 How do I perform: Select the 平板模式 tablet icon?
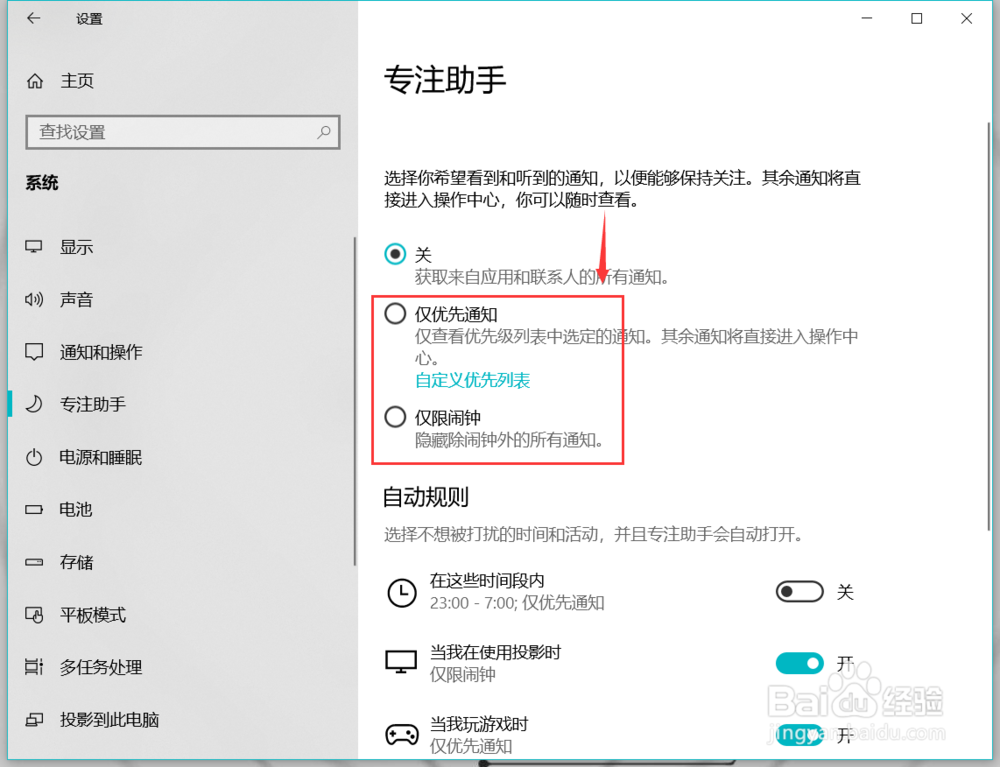34,615
